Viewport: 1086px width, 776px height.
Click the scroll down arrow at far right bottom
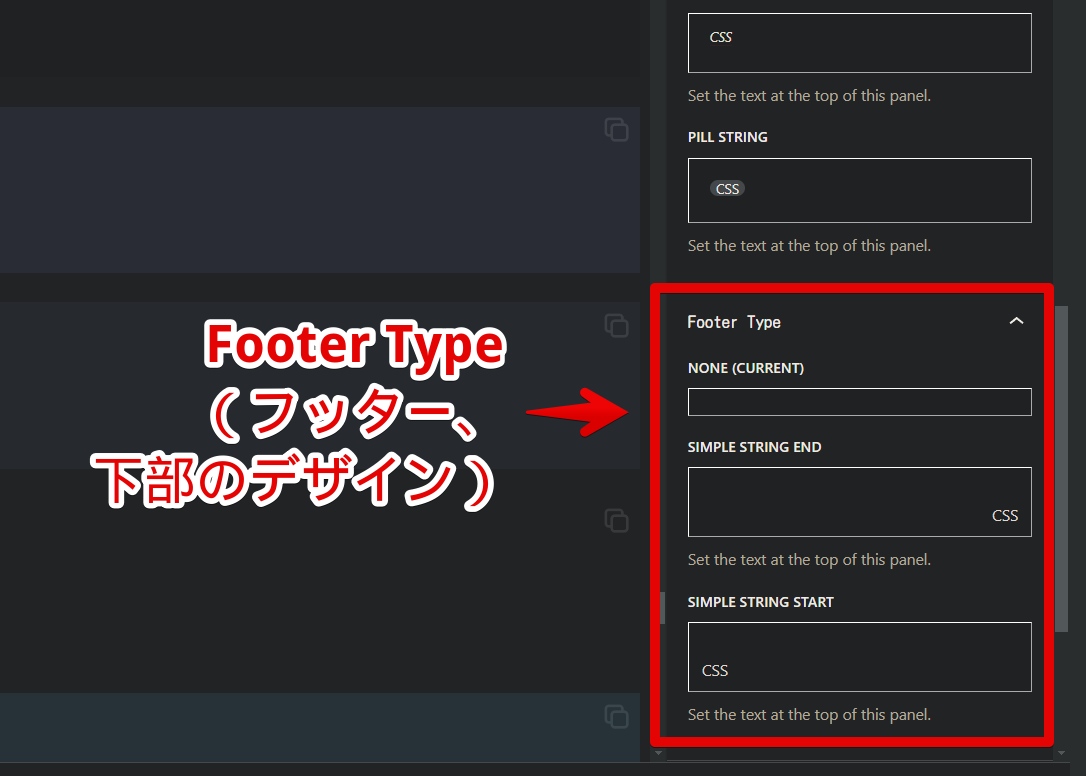tap(1061, 753)
